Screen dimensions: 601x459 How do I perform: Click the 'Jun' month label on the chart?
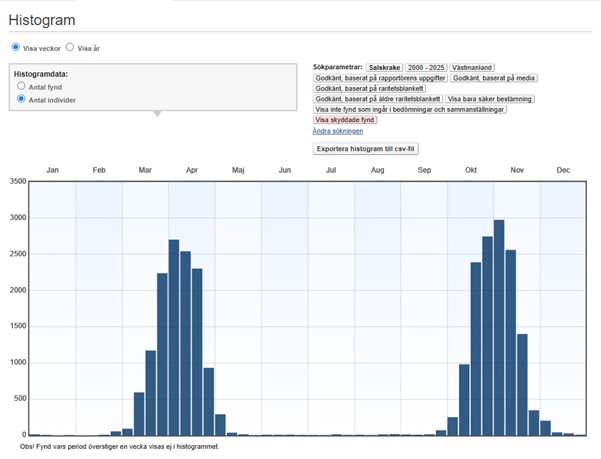point(285,171)
